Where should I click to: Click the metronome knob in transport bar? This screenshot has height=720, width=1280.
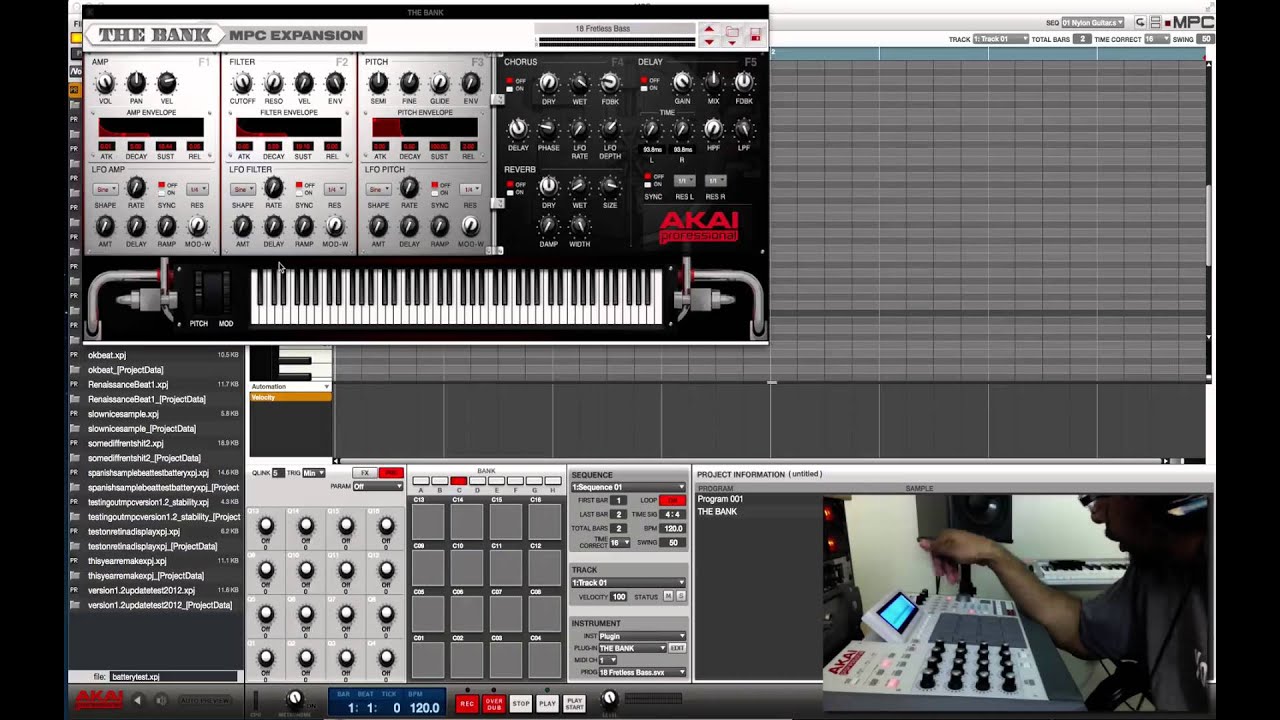295,700
